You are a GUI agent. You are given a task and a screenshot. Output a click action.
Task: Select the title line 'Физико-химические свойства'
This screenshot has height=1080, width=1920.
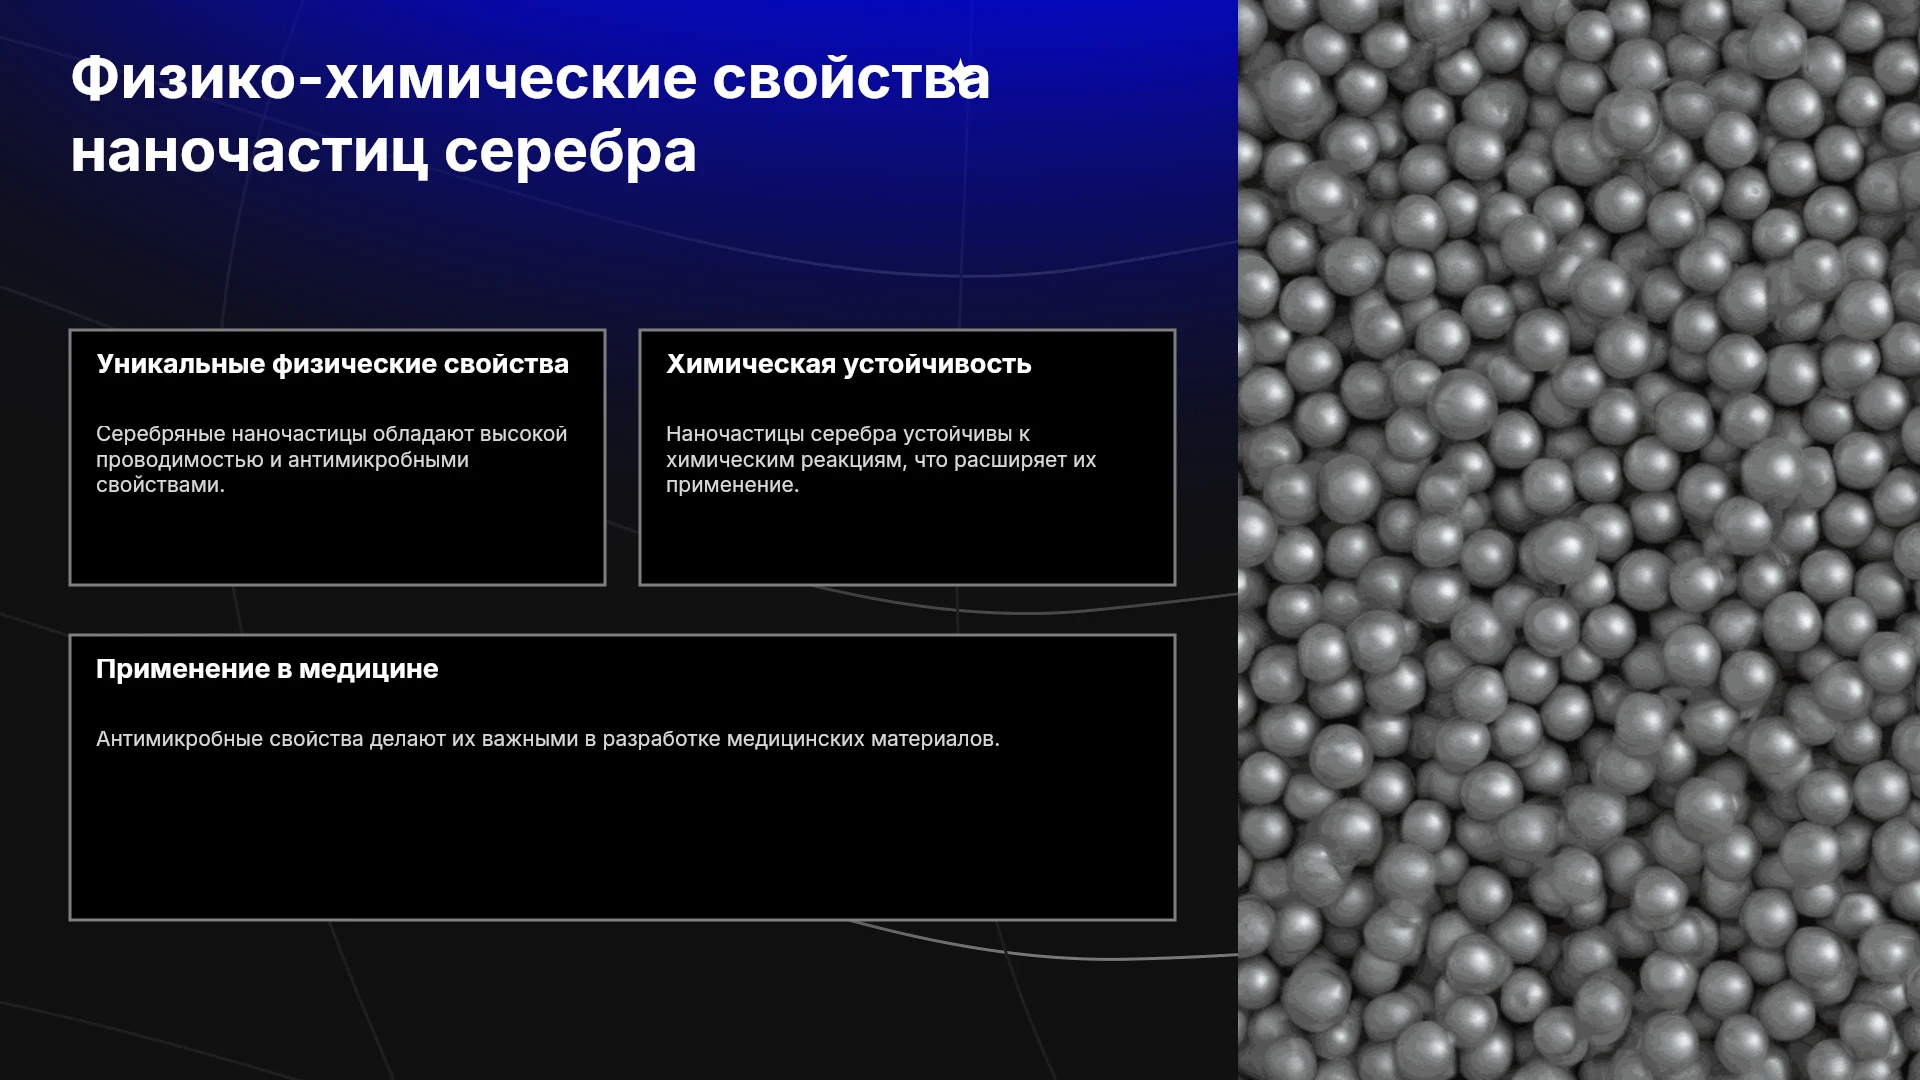[x=530, y=78]
